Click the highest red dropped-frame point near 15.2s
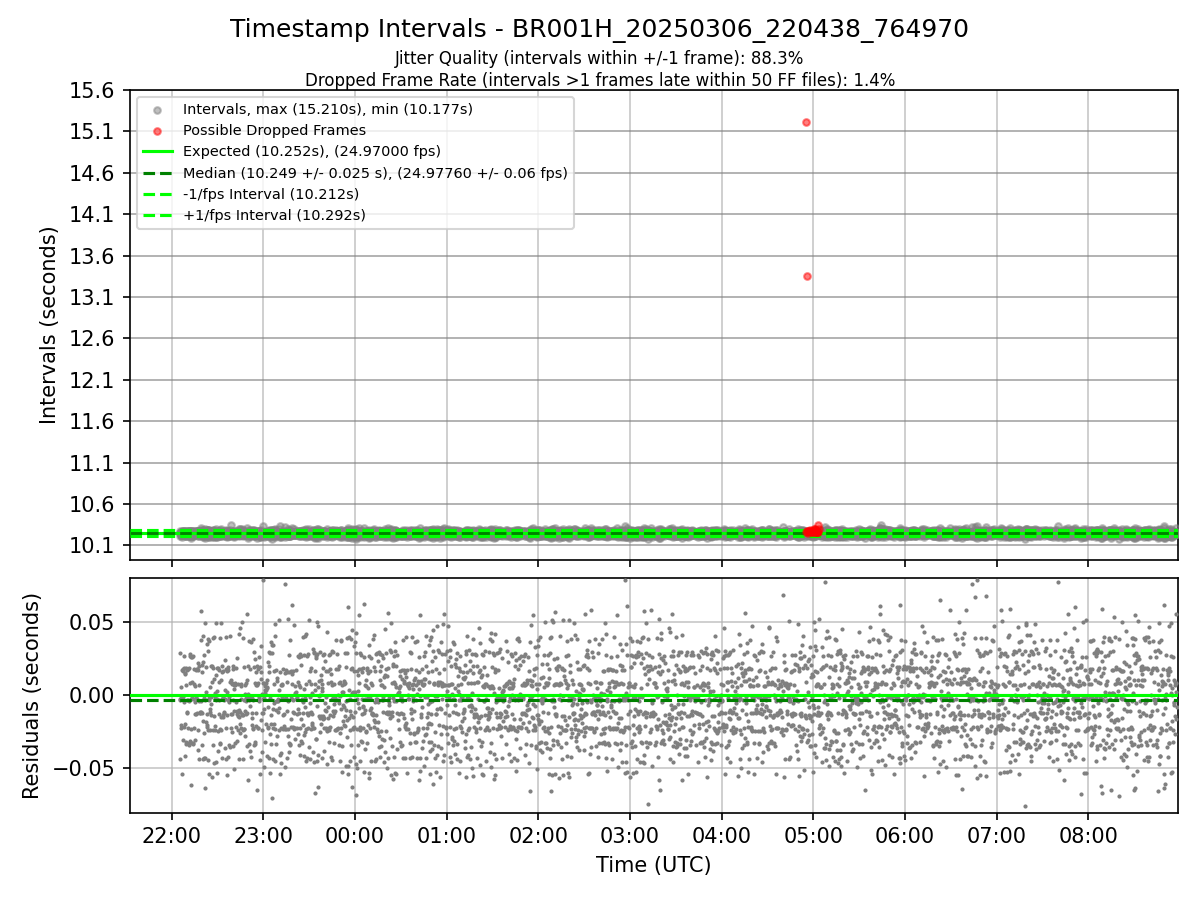The height and width of the screenshot is (900, 1200). [x=806, y=122]
